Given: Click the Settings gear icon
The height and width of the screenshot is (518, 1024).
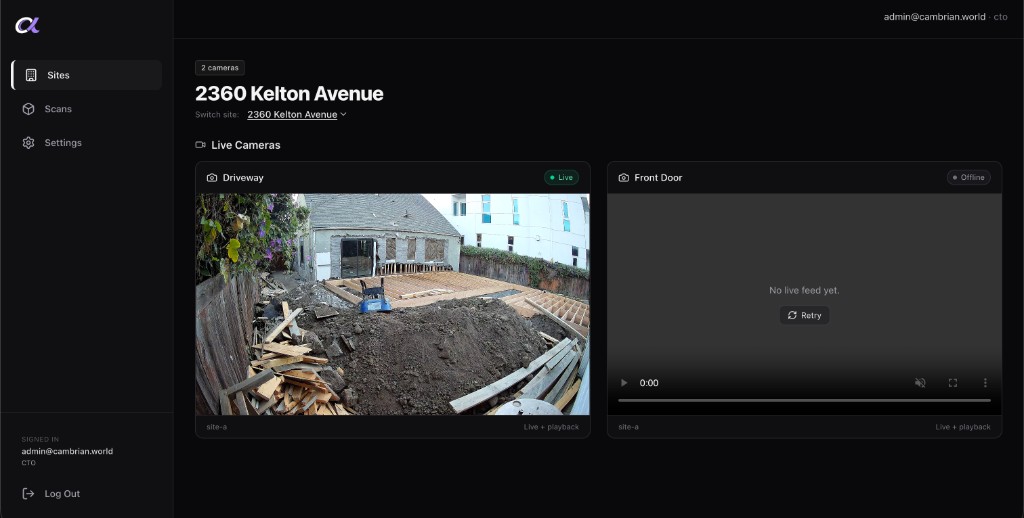Looking at the screenshot, I should (x=28, y=142).
